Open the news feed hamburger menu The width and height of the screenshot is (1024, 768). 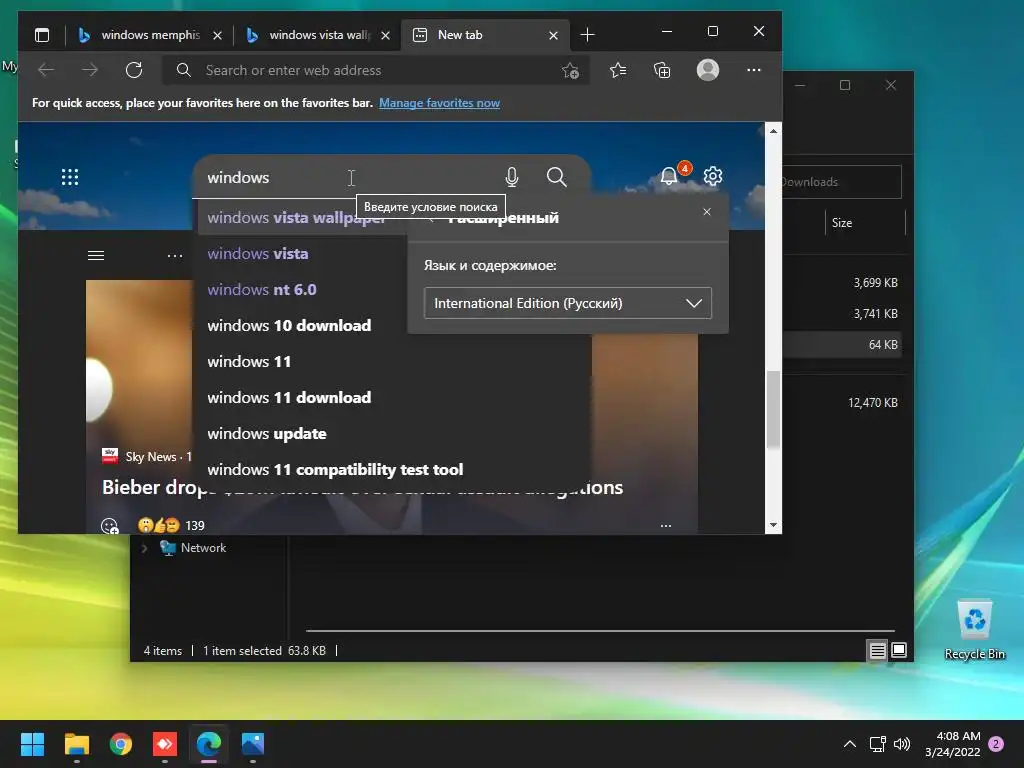click(x=96, y=255)
